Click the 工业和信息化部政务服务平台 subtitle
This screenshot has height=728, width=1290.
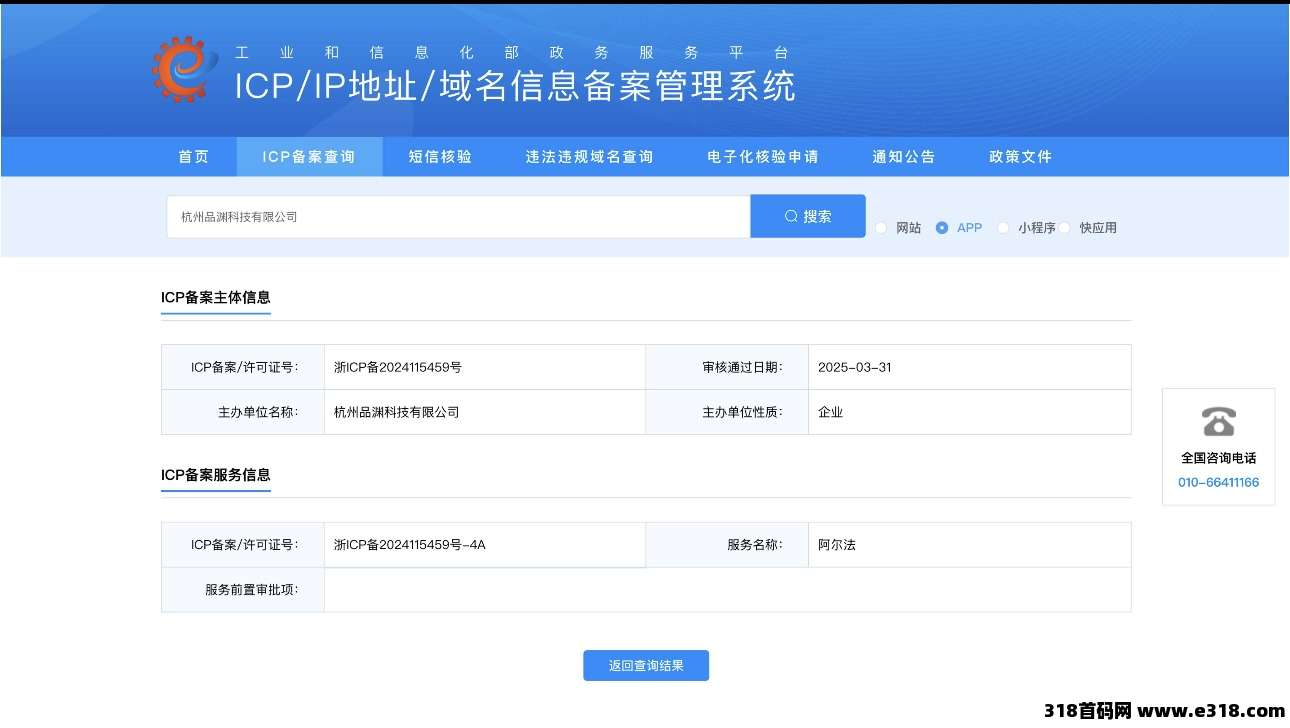[x=512, y=53]
